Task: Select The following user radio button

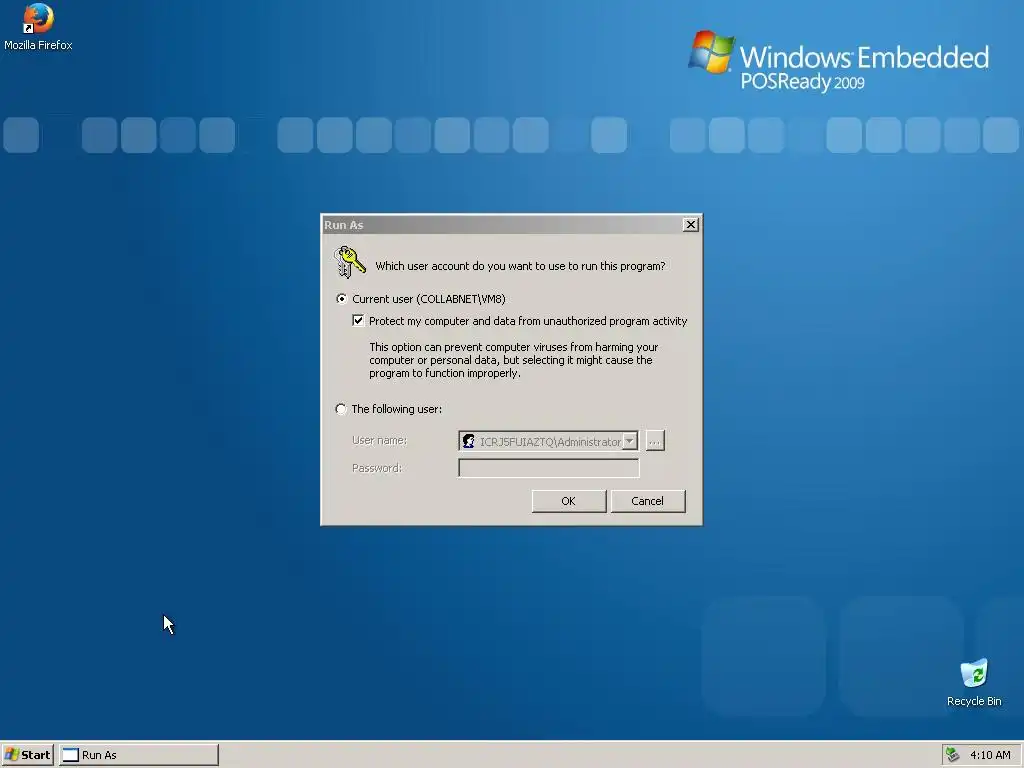Action: click(x=341, y=409)
